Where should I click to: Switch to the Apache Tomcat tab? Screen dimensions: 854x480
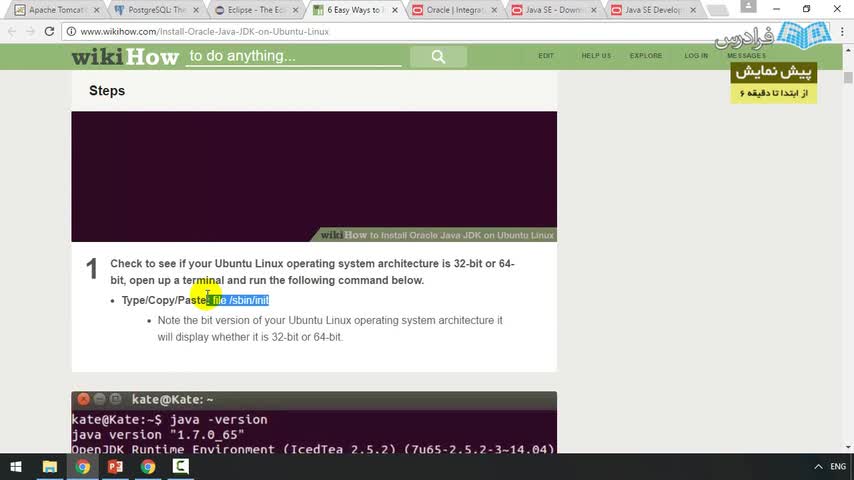pyautogui.click(x=54, y=10)
